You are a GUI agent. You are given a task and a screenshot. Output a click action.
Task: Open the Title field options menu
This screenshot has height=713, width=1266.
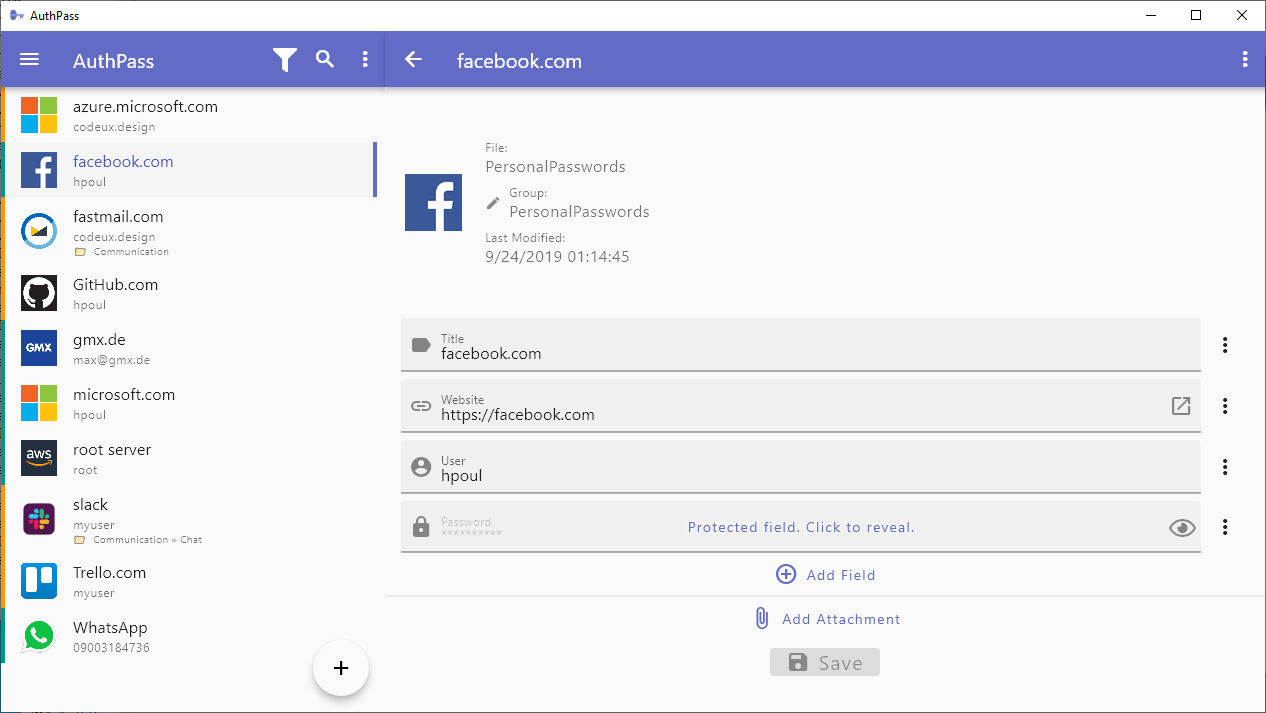pyautogui.click(x=1225, y=345)
